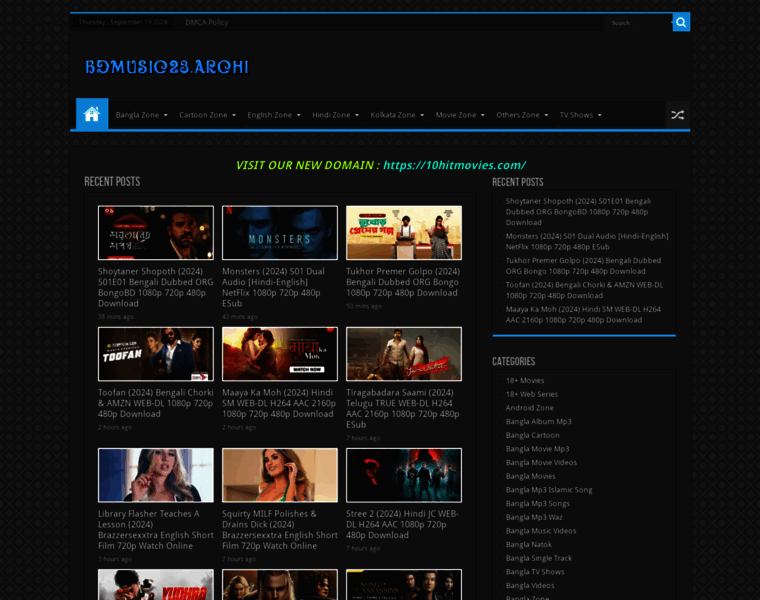The height and width of the screenshot is (600, 760).
Task: Open the Bangla Natok category
Action: coord(529,544)
